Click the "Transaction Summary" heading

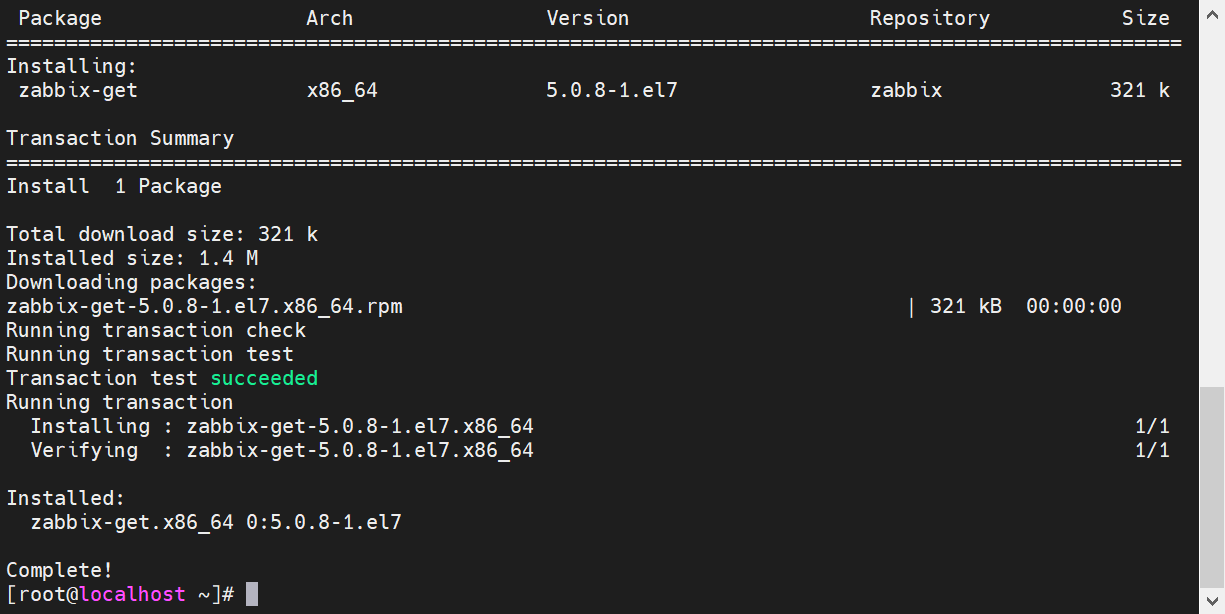[x=120, y=138]
